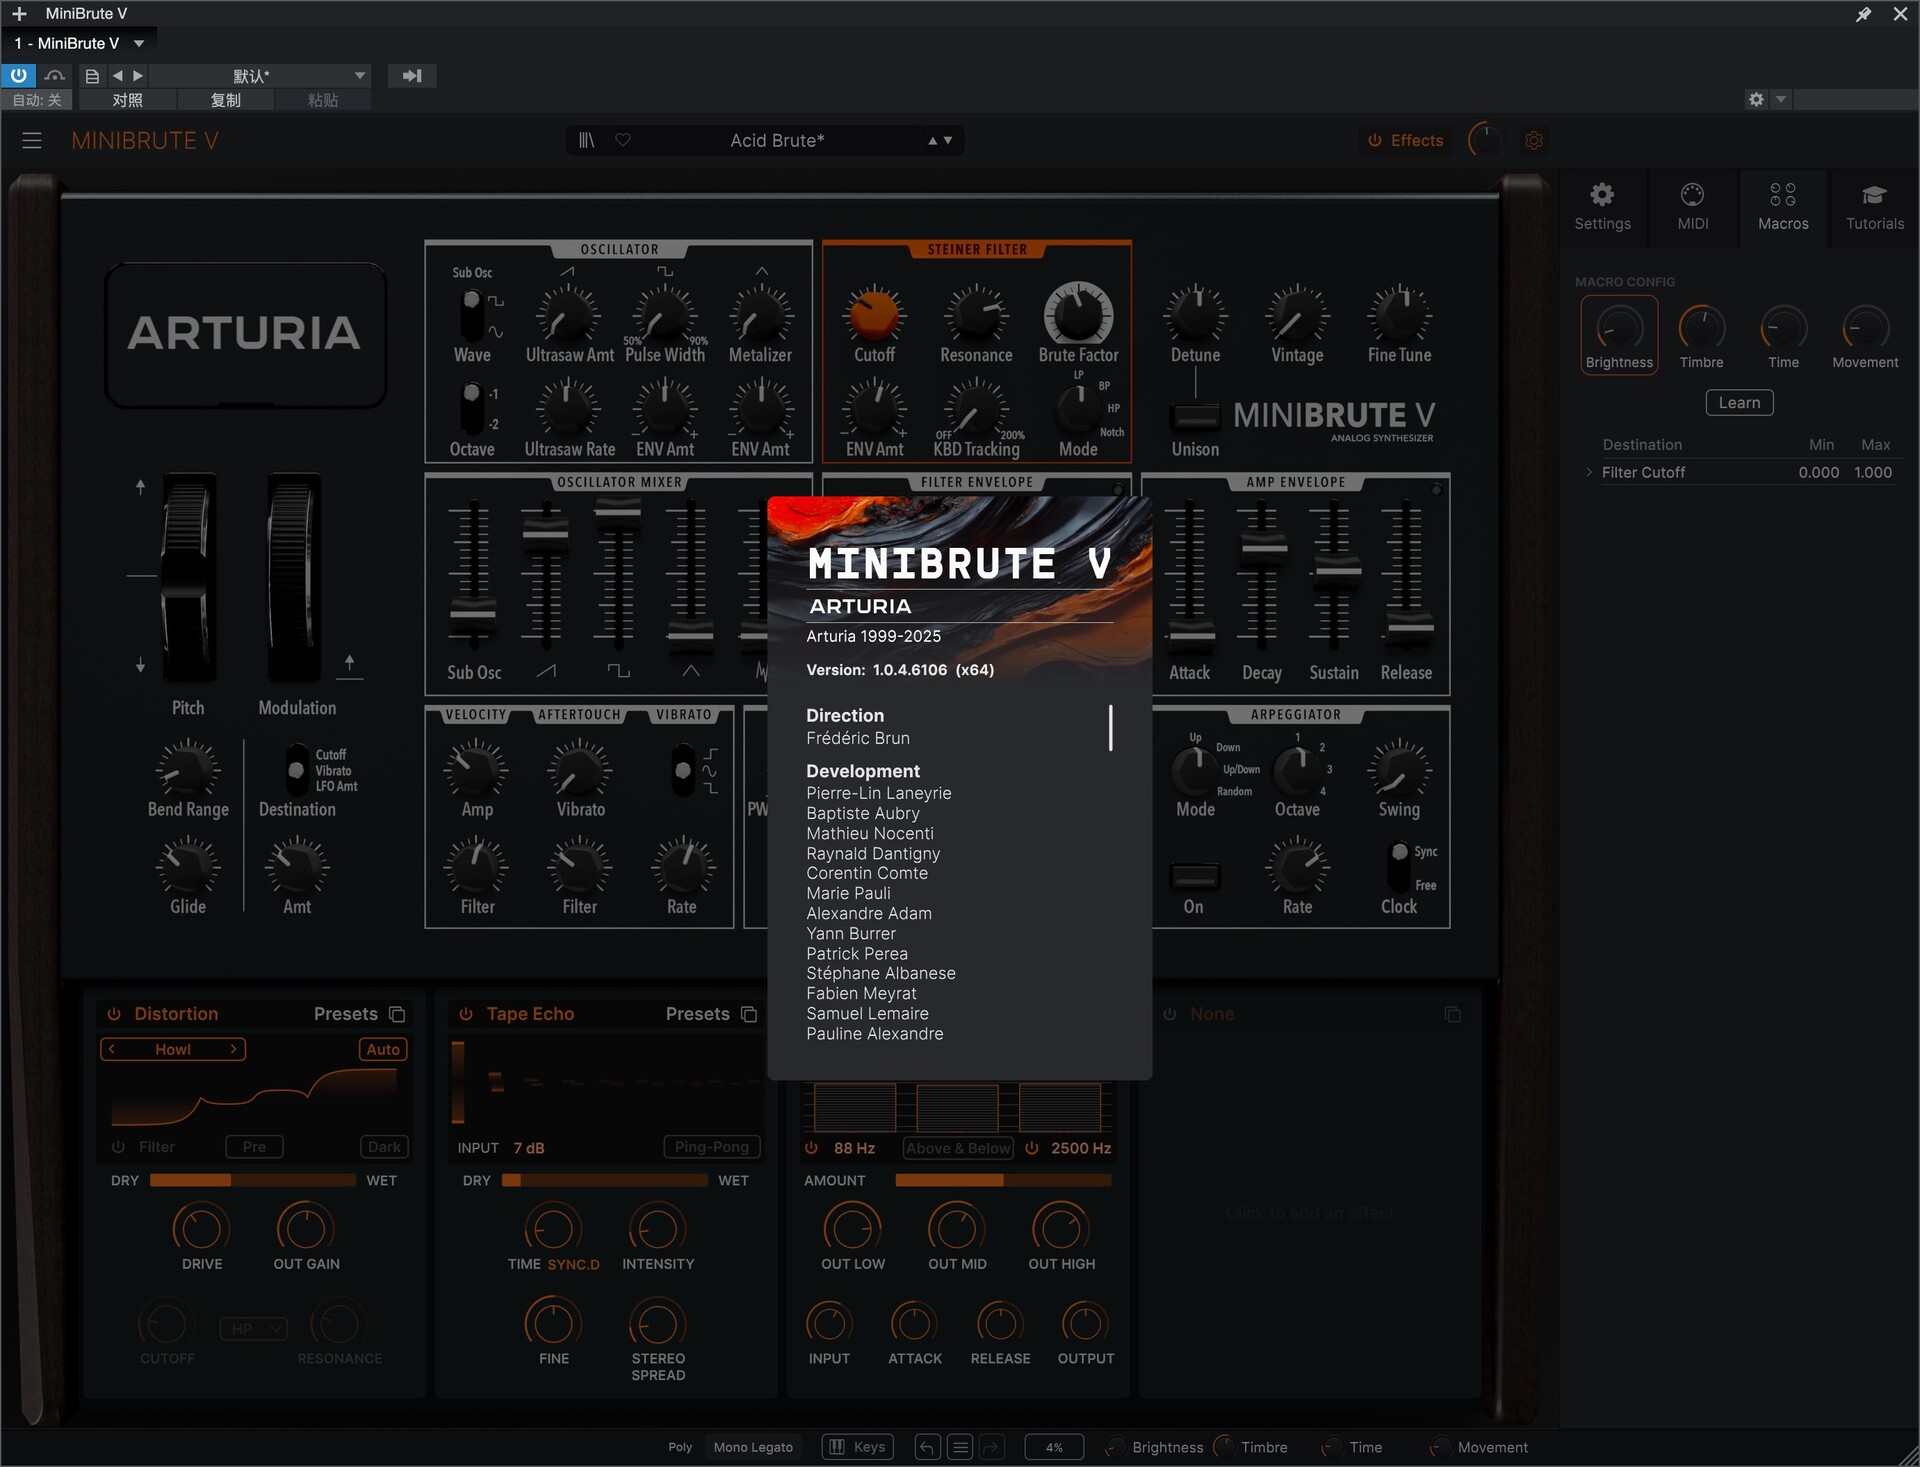Open the MIDI side panel tab

[x=1692, y=207]
